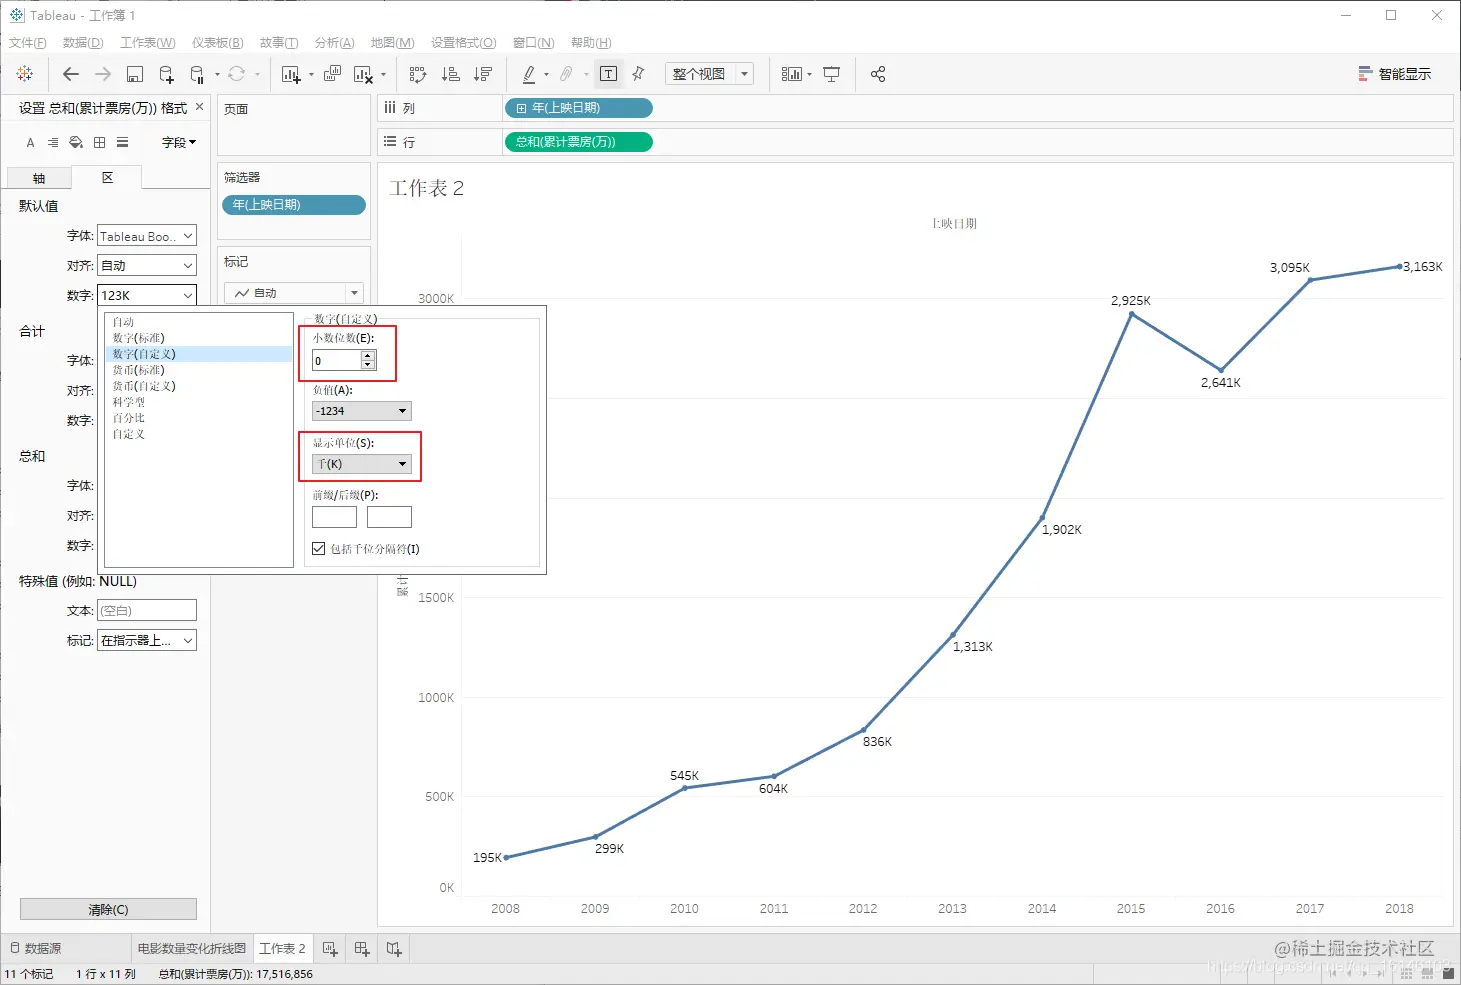Click the new worksheet icon at bottom tabs
Viewport: 1461px width, 985px height.
coord(330,948)
